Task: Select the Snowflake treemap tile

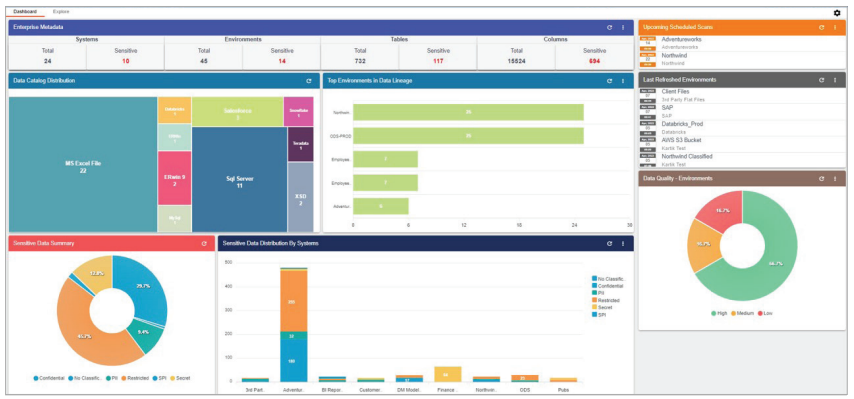Action: [298, 112]
